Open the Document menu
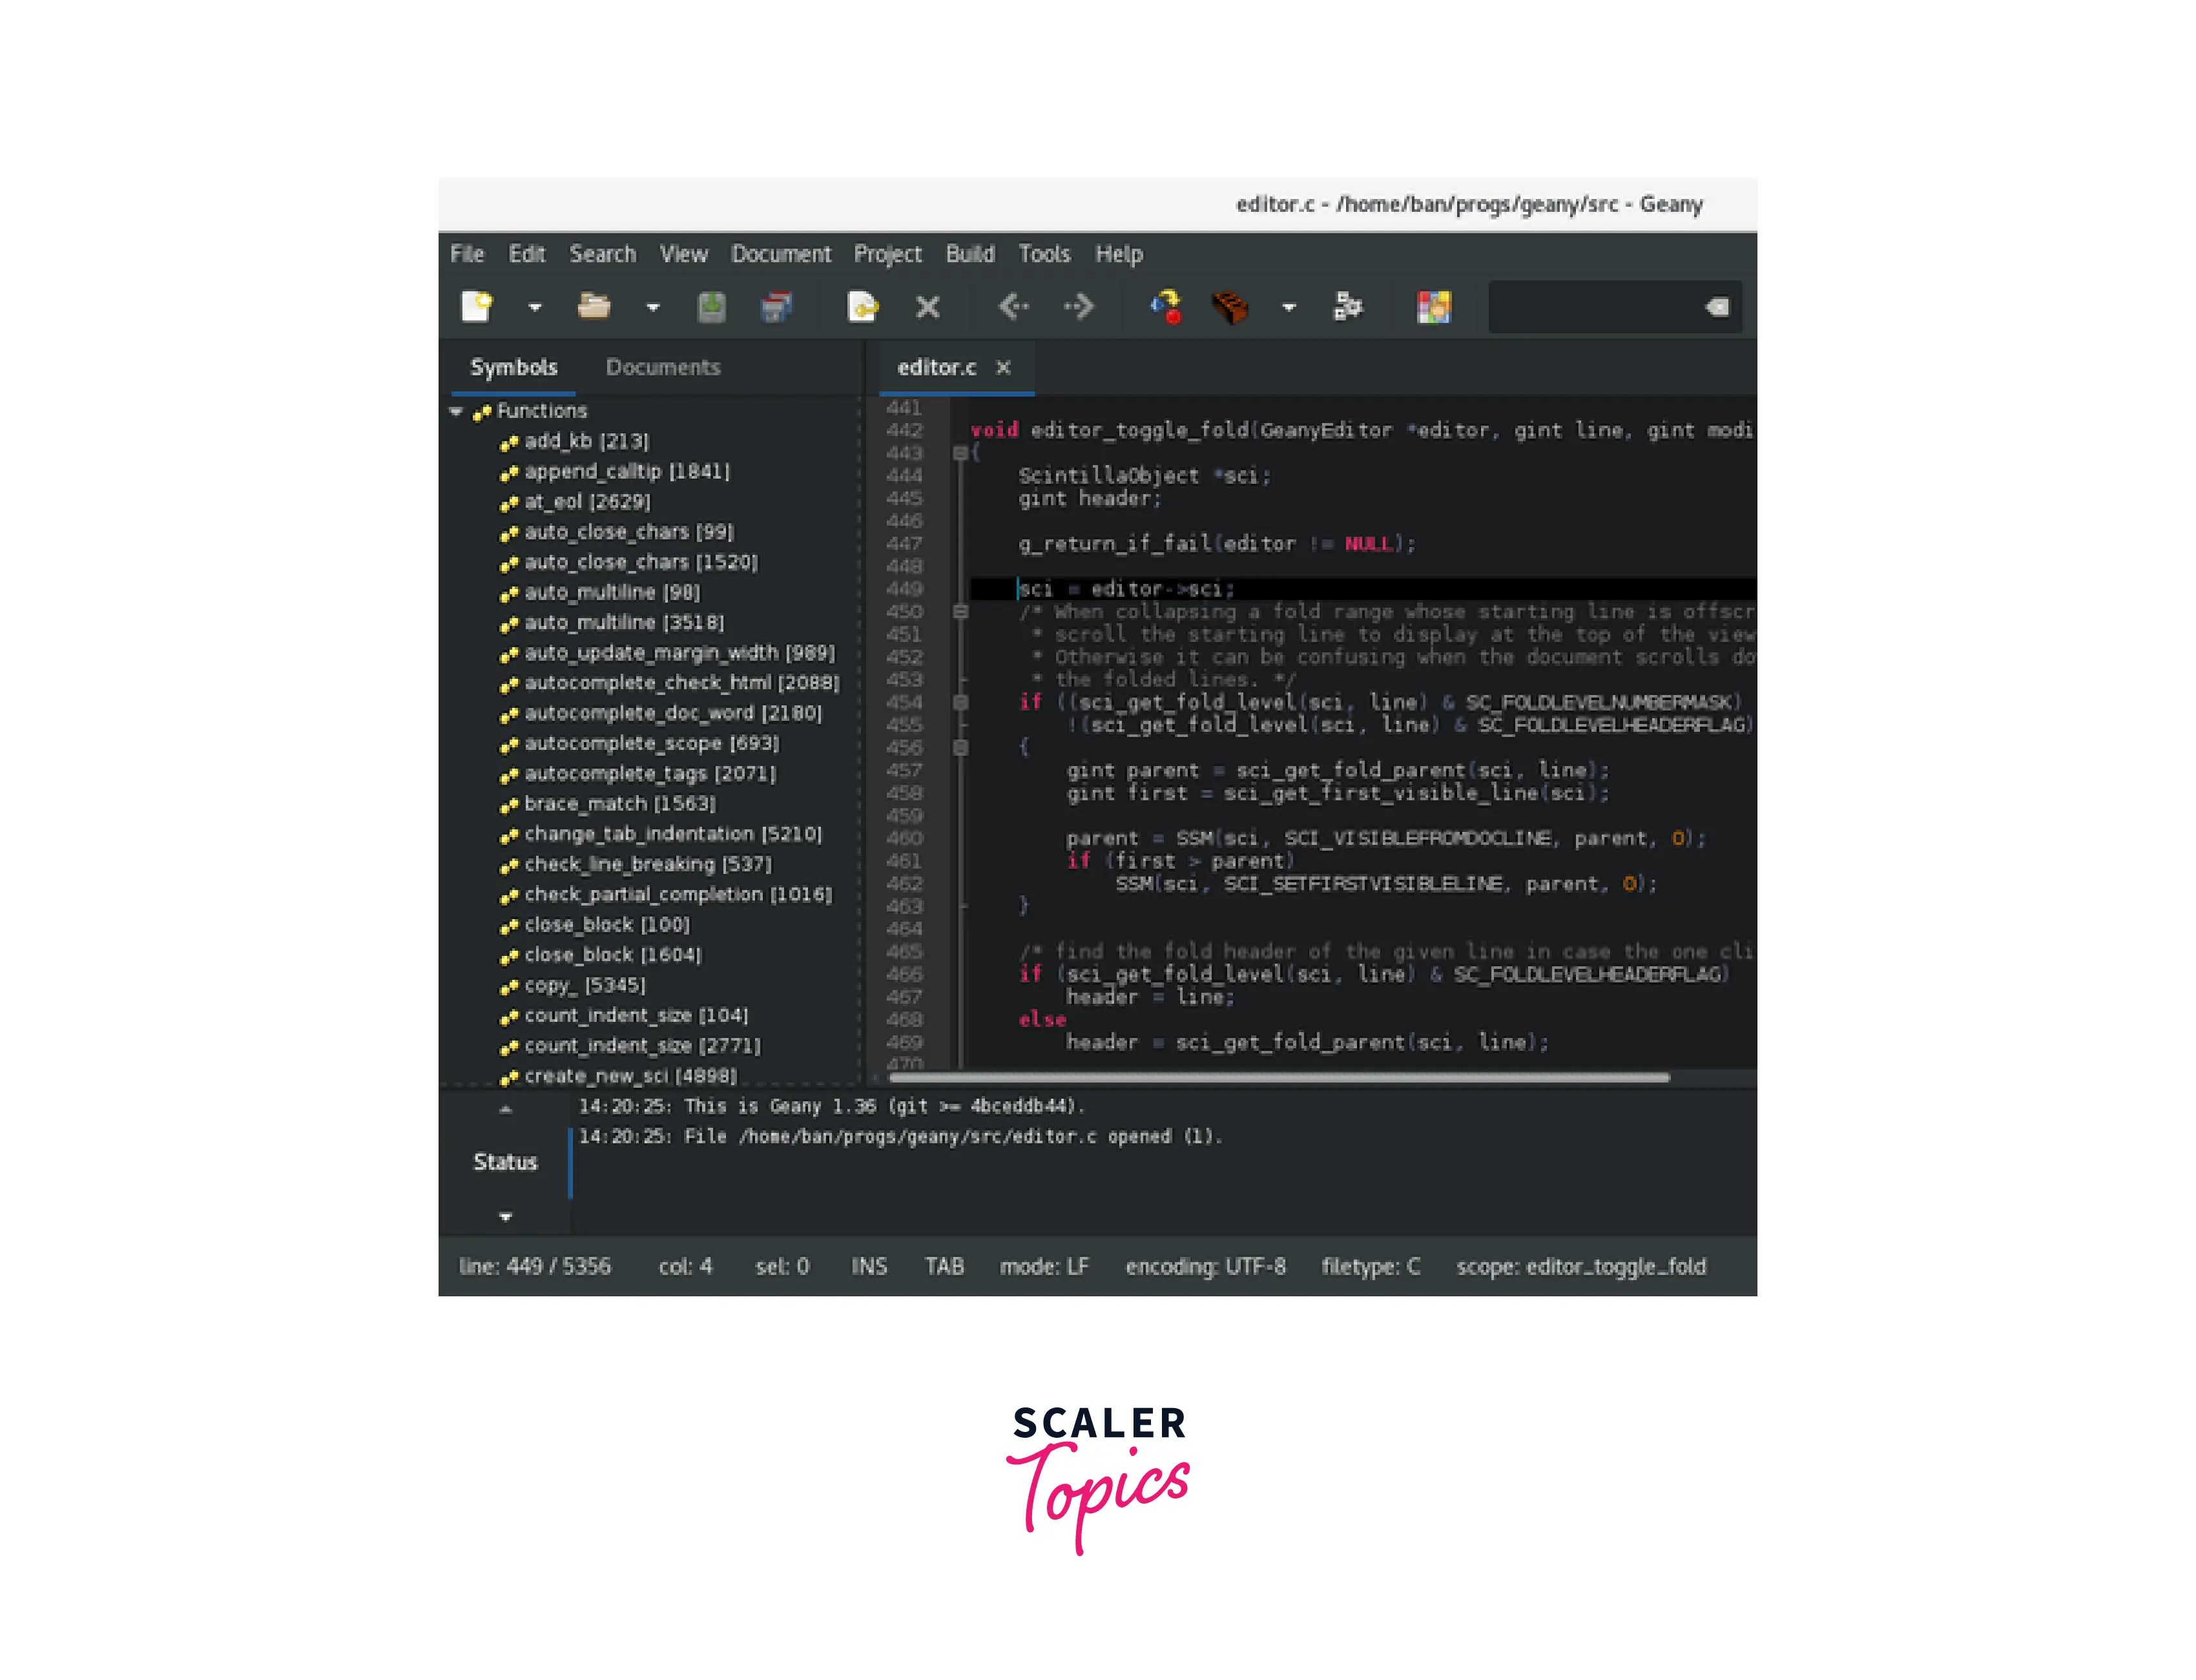Screen dimensions: 2196x1680 [780, 254]
